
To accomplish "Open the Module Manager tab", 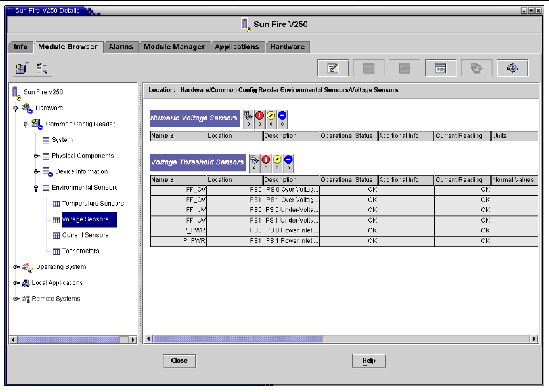I will (x=174, y=47).
